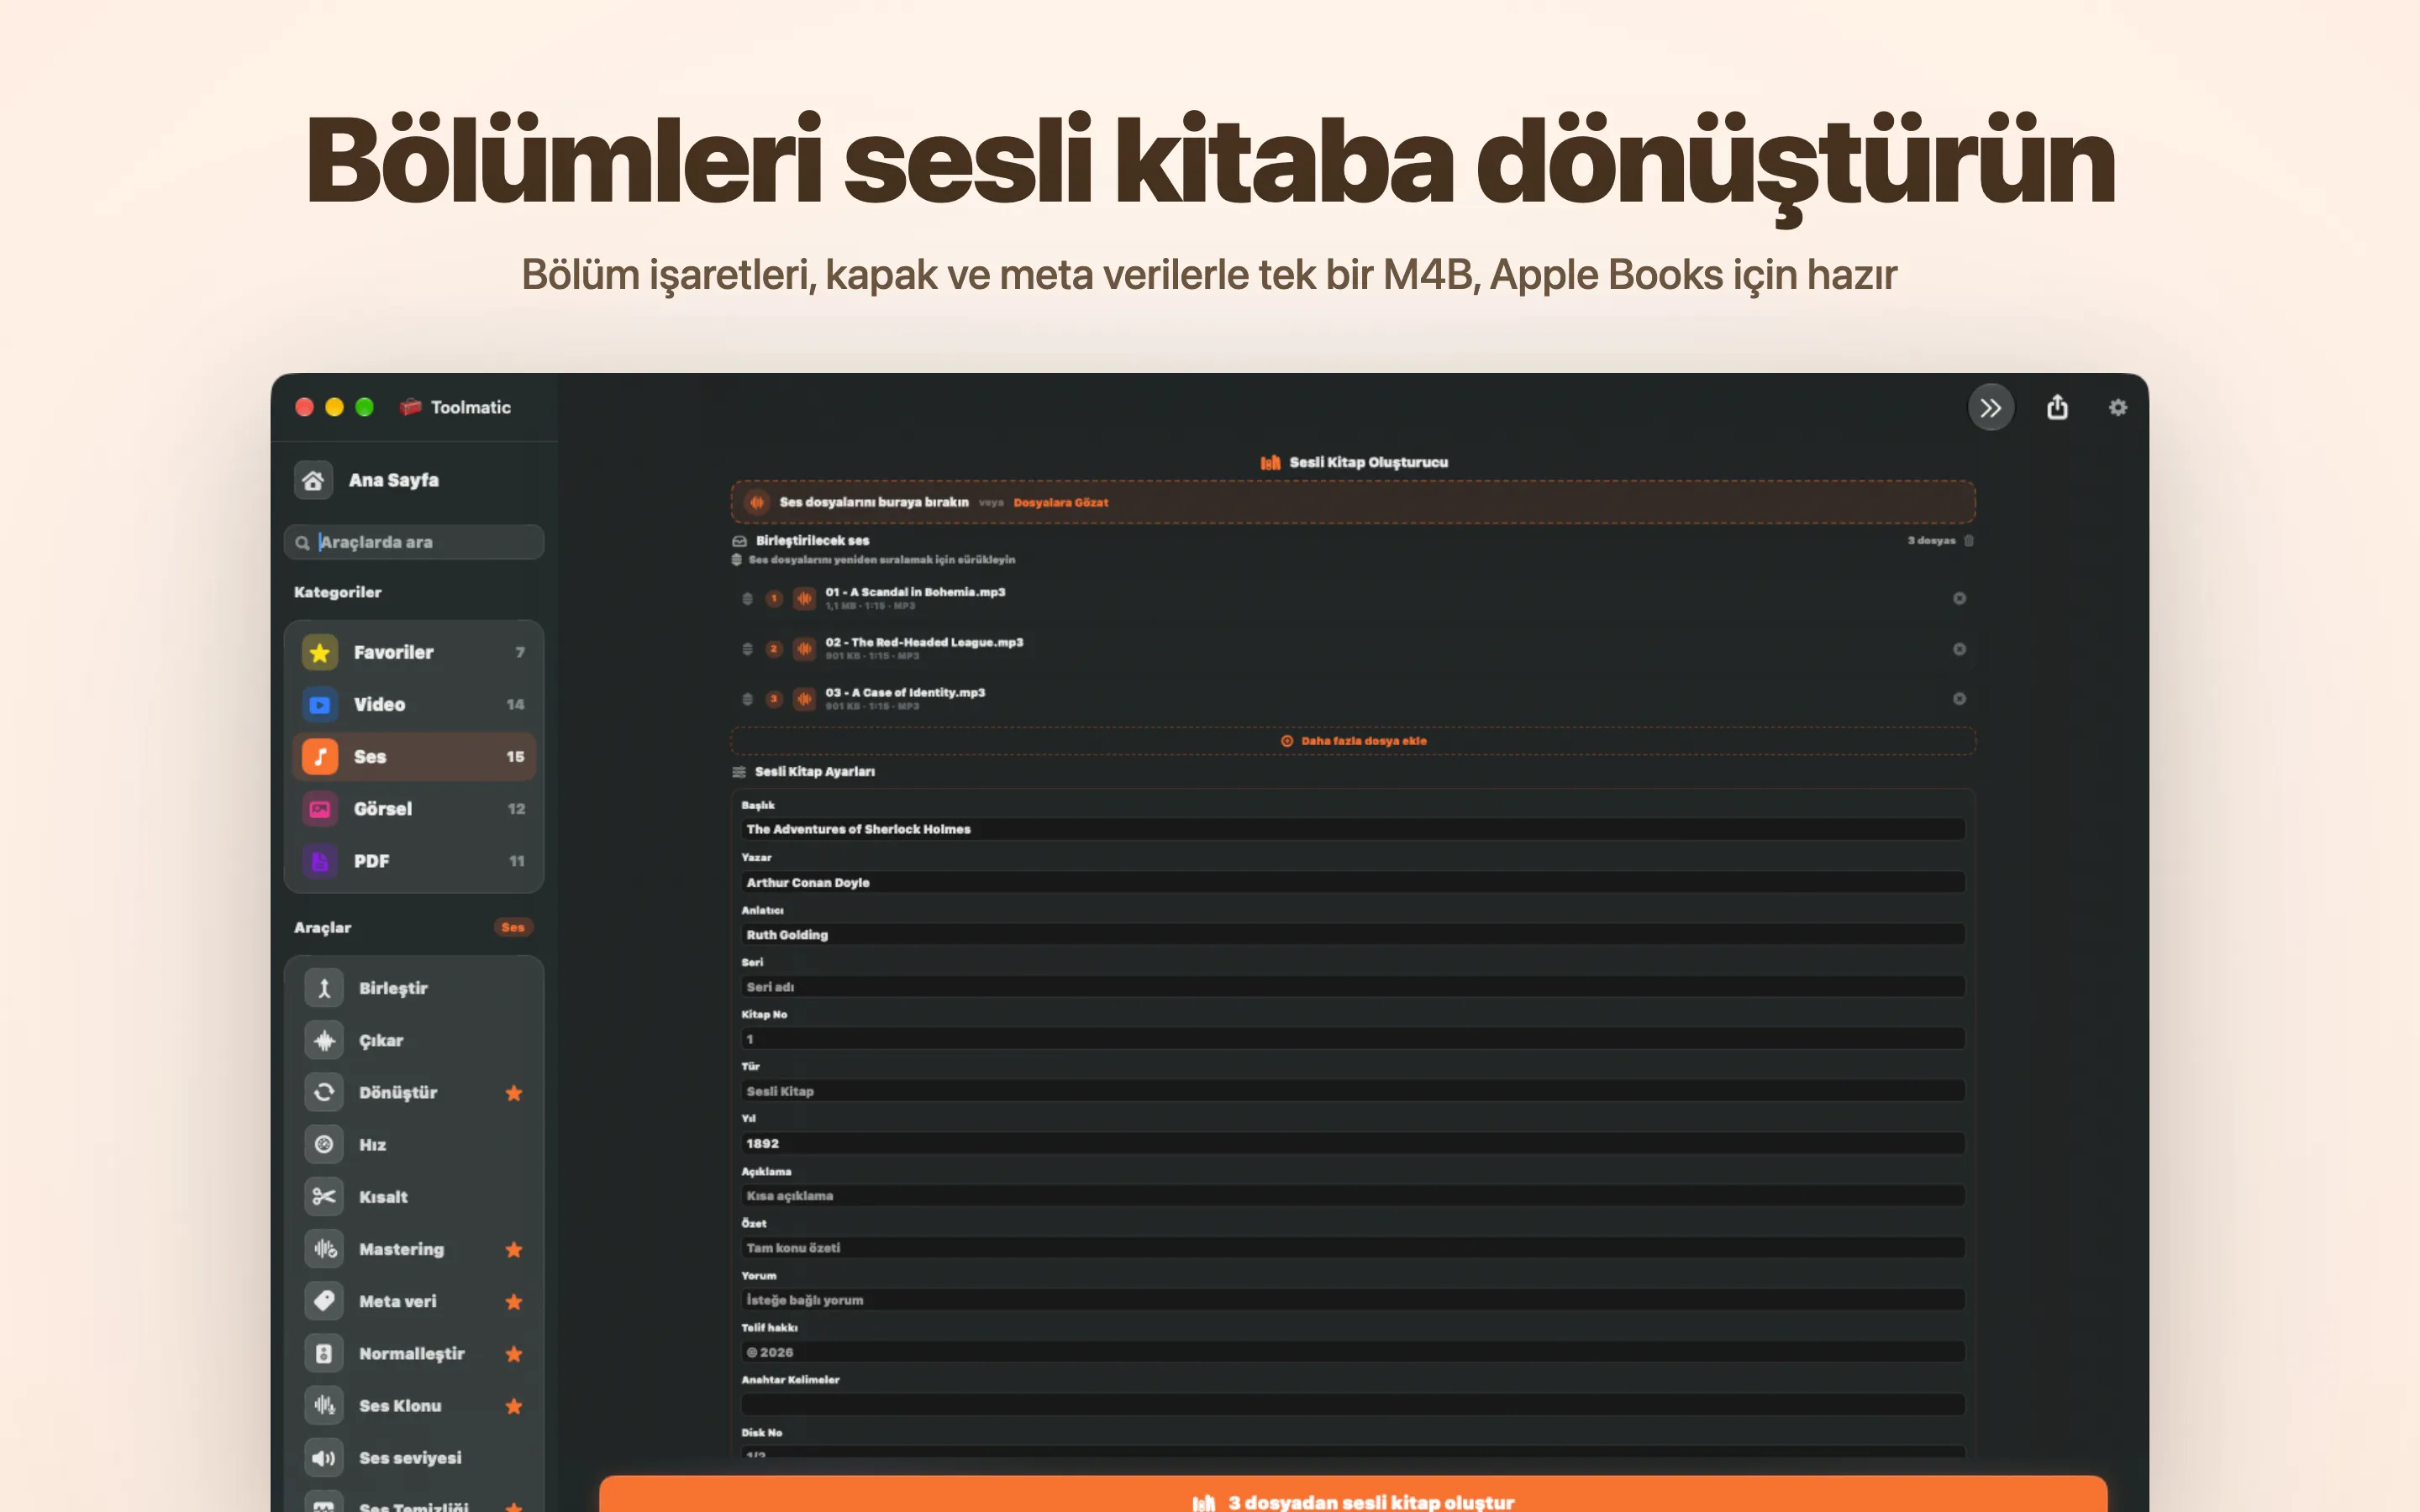Remove 02 - The Red-Headed League.mp3
The height and width of the screenshot is (1512, 2420).
point(1959,649)
